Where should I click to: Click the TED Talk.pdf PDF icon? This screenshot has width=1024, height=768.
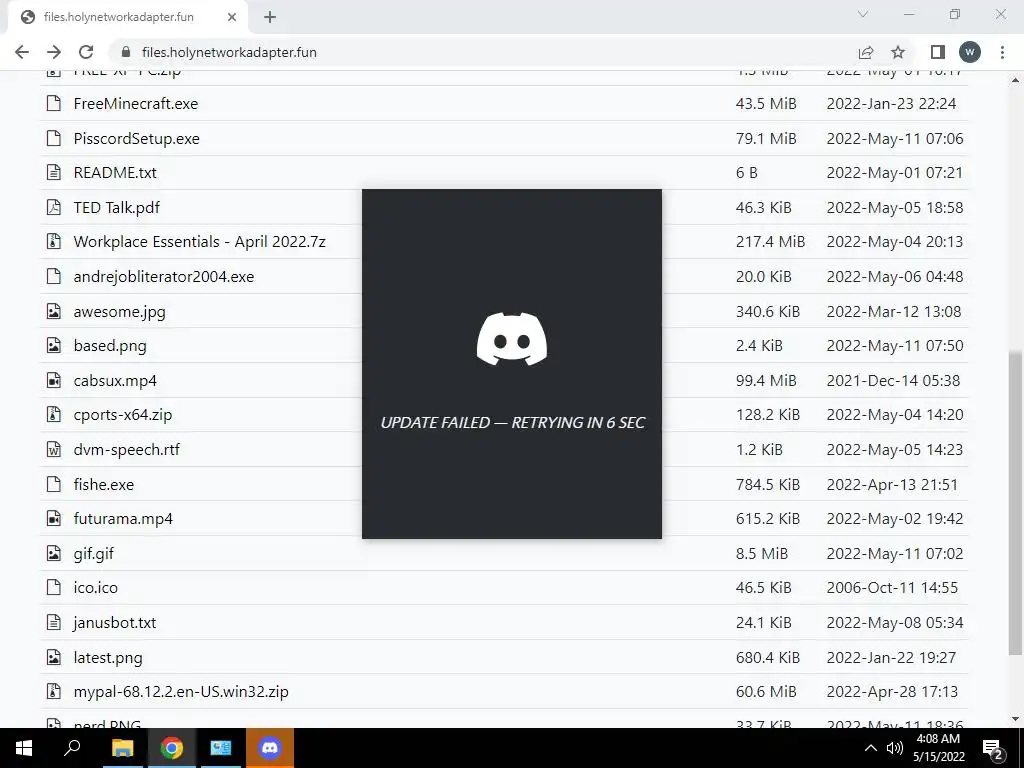pos(54,208)
